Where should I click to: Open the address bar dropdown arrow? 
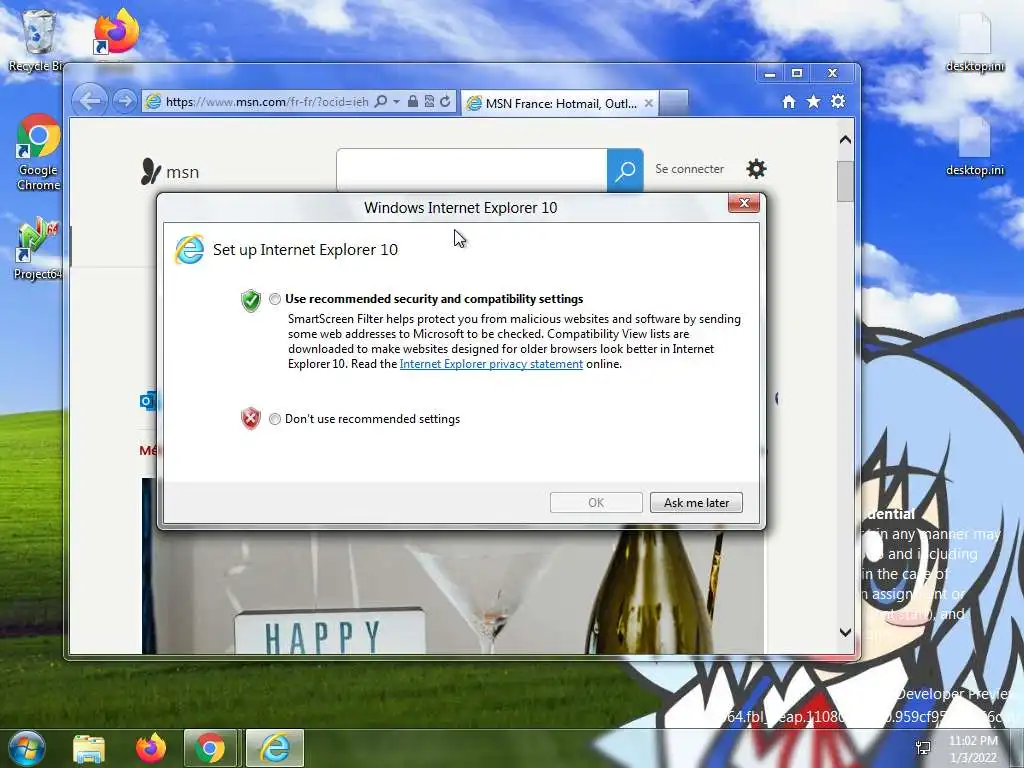396,102
